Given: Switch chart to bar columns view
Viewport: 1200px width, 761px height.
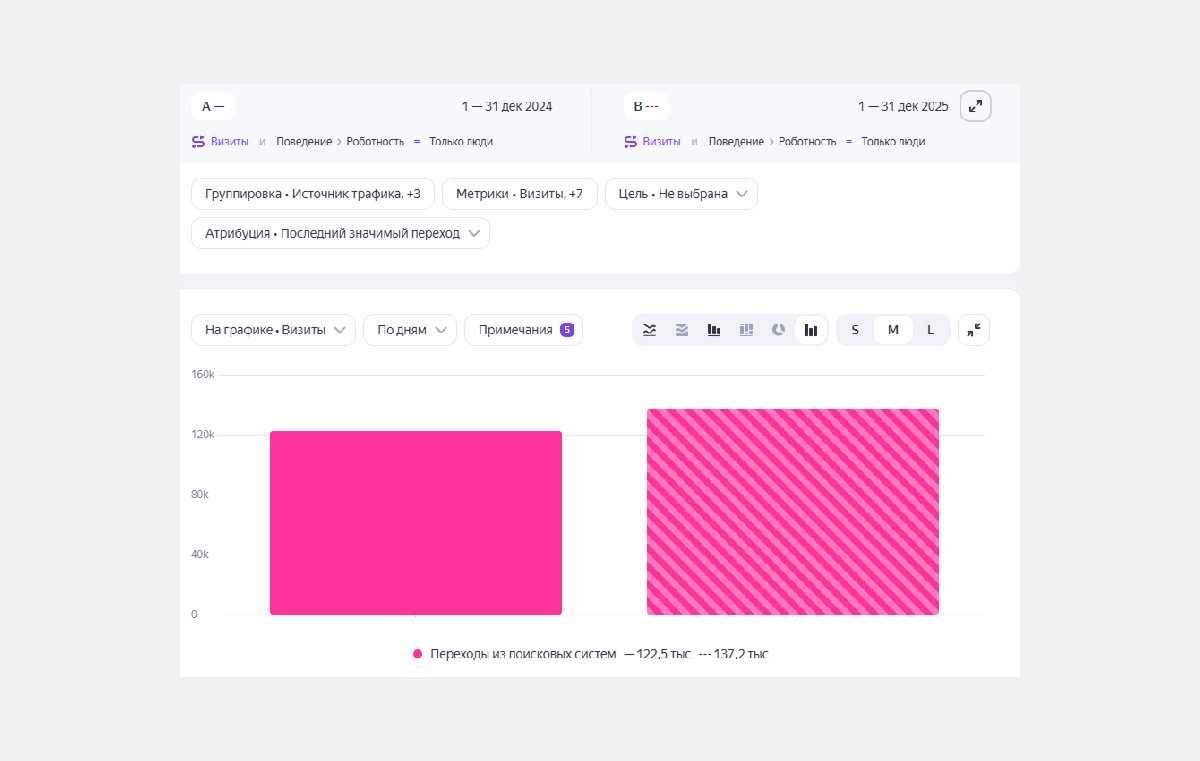Looking at the screenshot, I should (714, 330).
